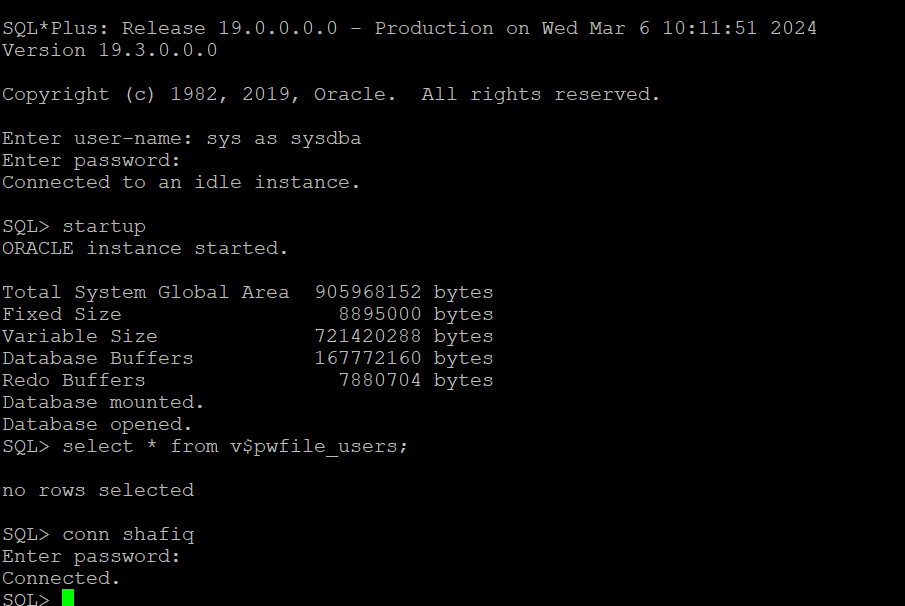Click the 'sys as sysdba' user-name entry
The height and width of the screenshot is (606, 905).
coord(284,138)
